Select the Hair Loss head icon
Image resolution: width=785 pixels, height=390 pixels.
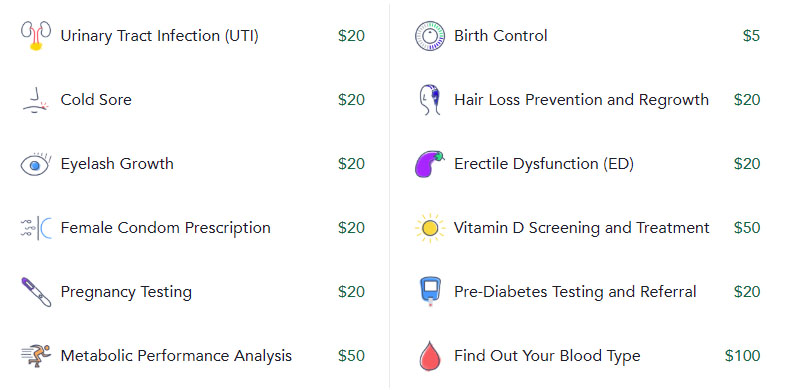tap(430, 100)
